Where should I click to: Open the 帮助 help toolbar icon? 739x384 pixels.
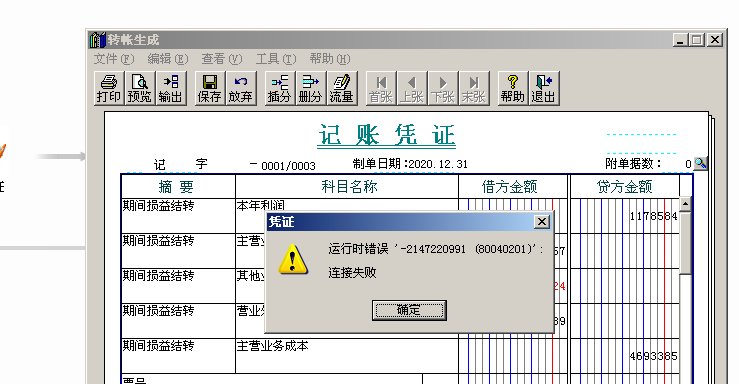pos(513,88)
